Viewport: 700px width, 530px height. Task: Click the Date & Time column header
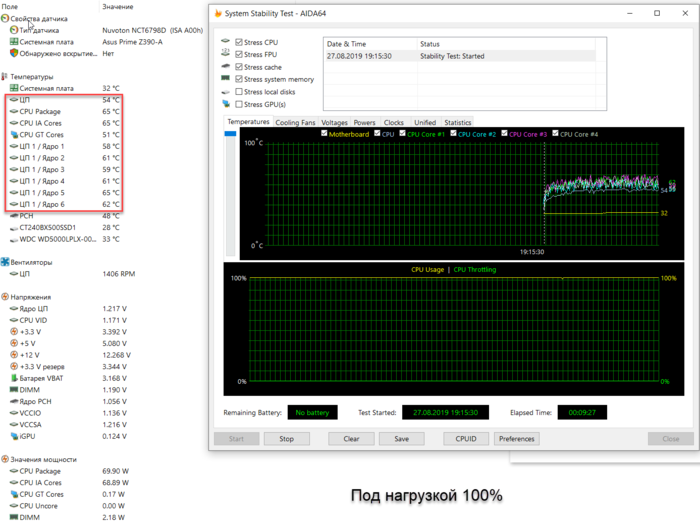(371, 44)
